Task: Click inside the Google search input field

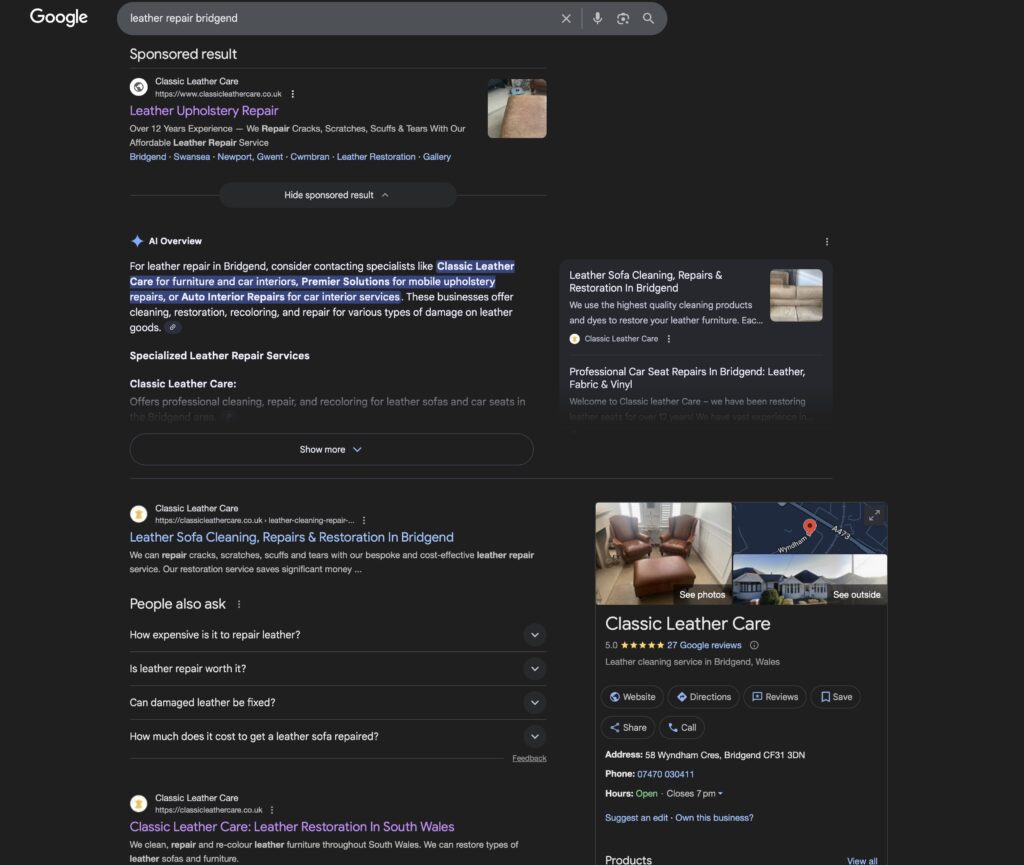Action: pos(340,18)
